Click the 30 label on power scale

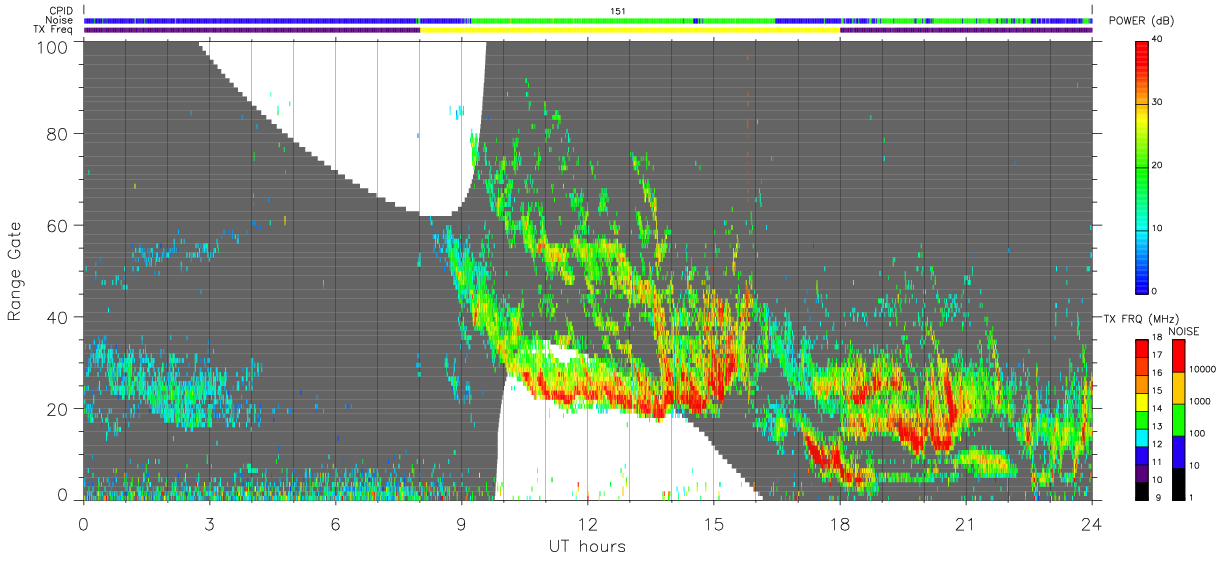(x=1158, y=102)
